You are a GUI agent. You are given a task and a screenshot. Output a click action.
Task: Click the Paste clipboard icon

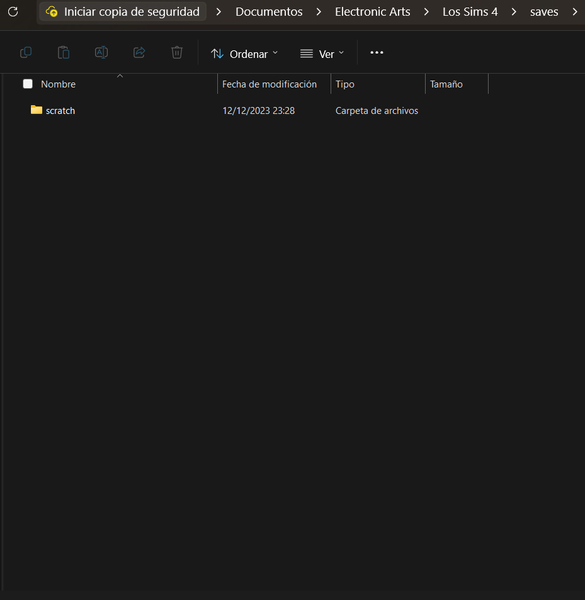pos(64,52)
